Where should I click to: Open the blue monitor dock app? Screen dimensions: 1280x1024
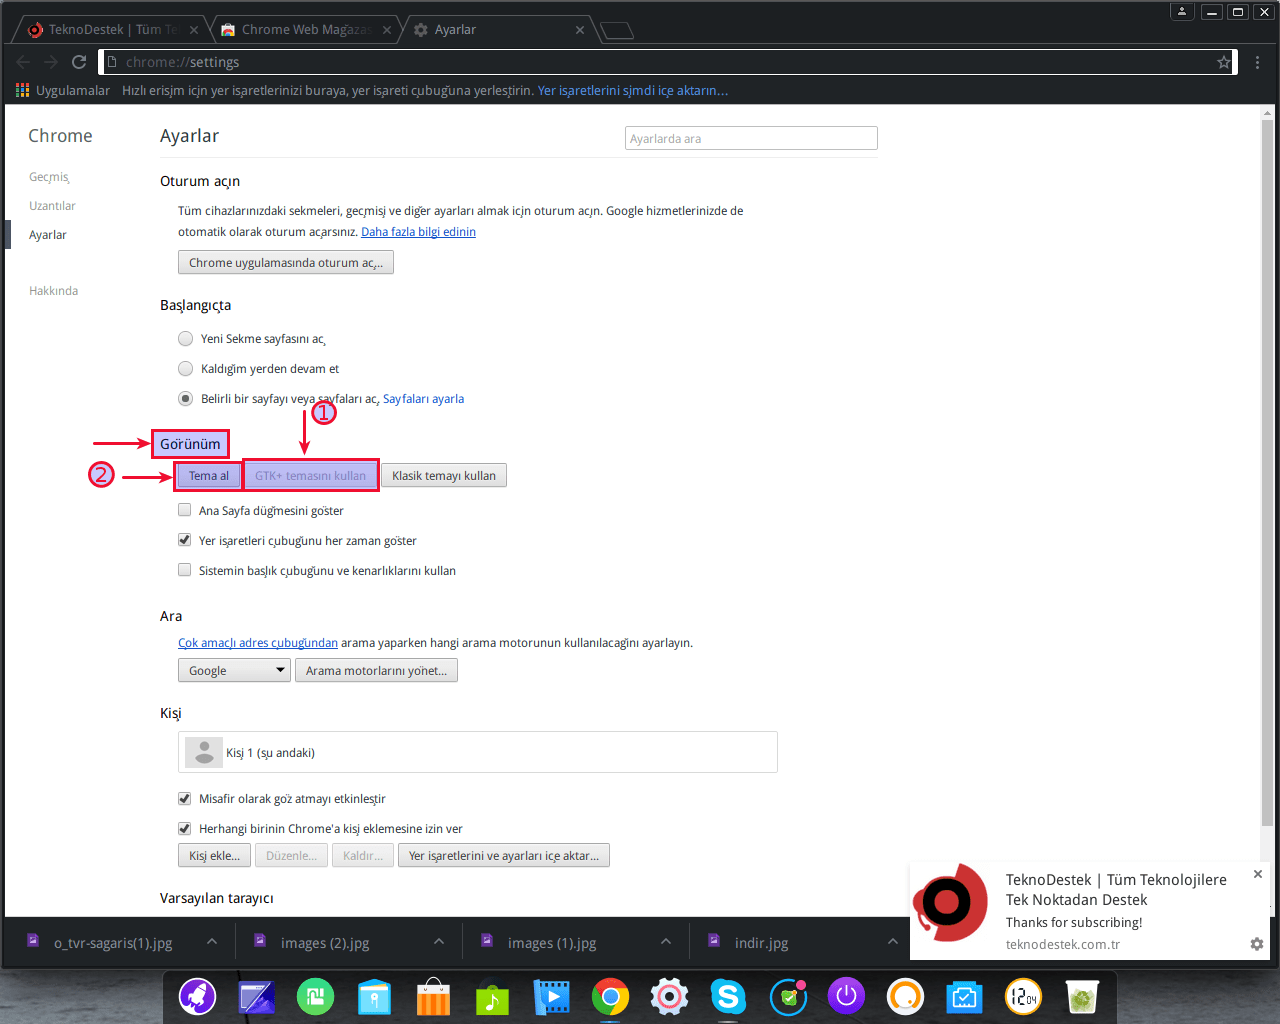tap(965, 996)
